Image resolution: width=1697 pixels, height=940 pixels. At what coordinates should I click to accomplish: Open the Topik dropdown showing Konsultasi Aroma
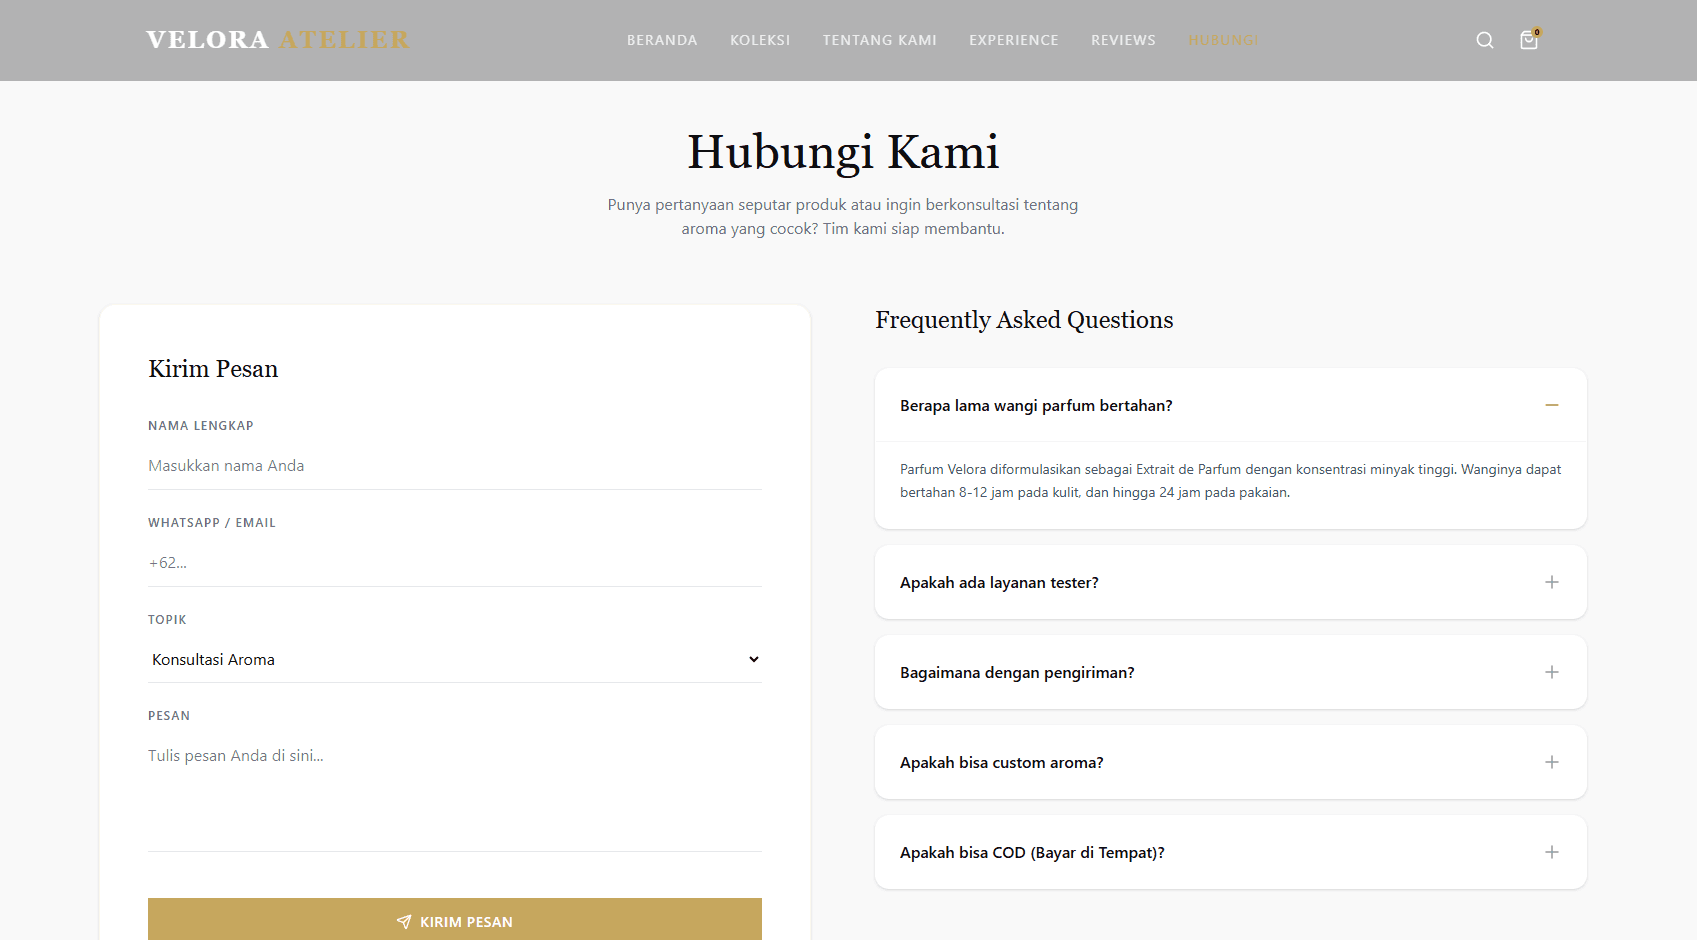point(454,660)
